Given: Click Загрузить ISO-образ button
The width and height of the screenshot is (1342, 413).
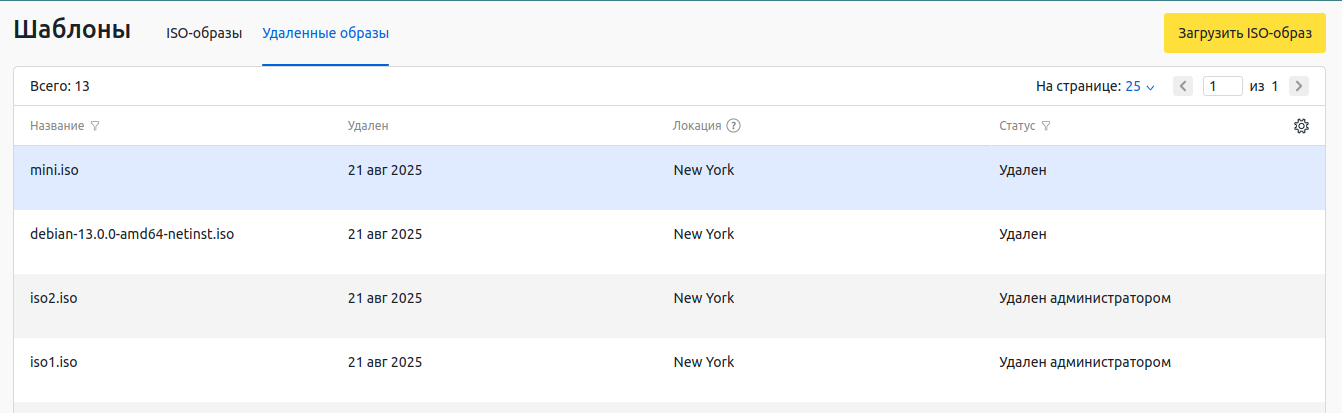Looking at the screenshot, I should point(1244,33).
